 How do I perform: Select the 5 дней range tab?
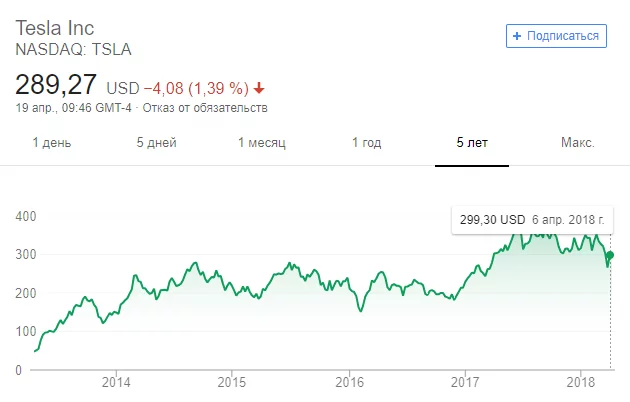click(x=157, y=143)
